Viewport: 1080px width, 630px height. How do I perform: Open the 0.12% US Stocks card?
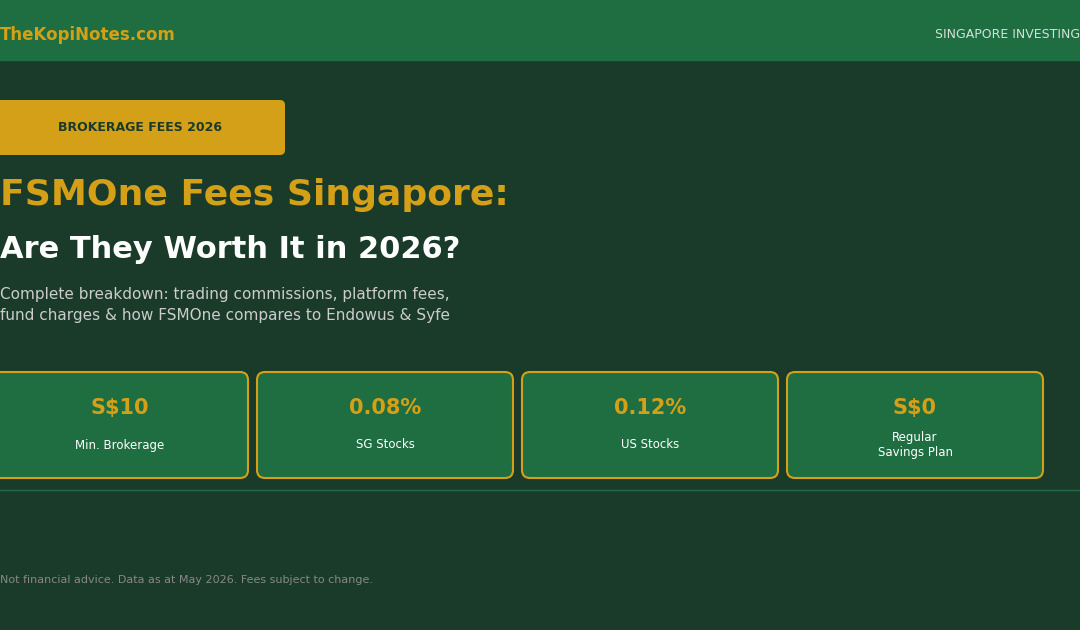(x=650, y=425)
